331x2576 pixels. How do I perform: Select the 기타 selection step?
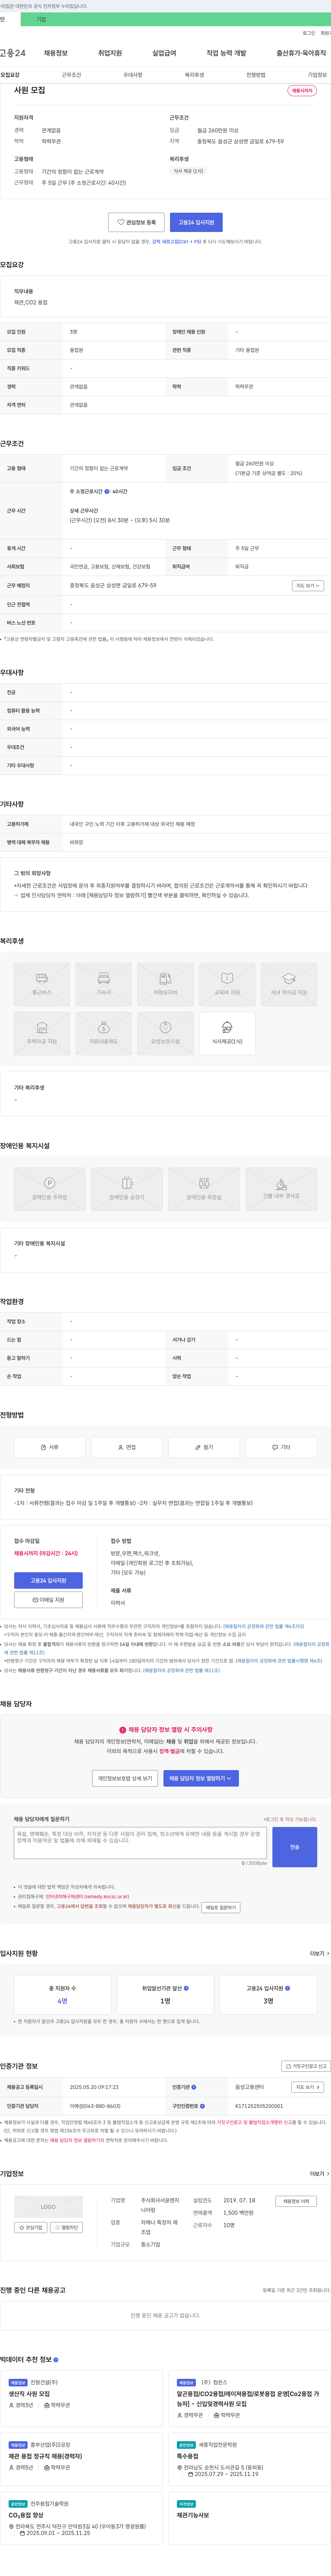[x=281, y=1447]
